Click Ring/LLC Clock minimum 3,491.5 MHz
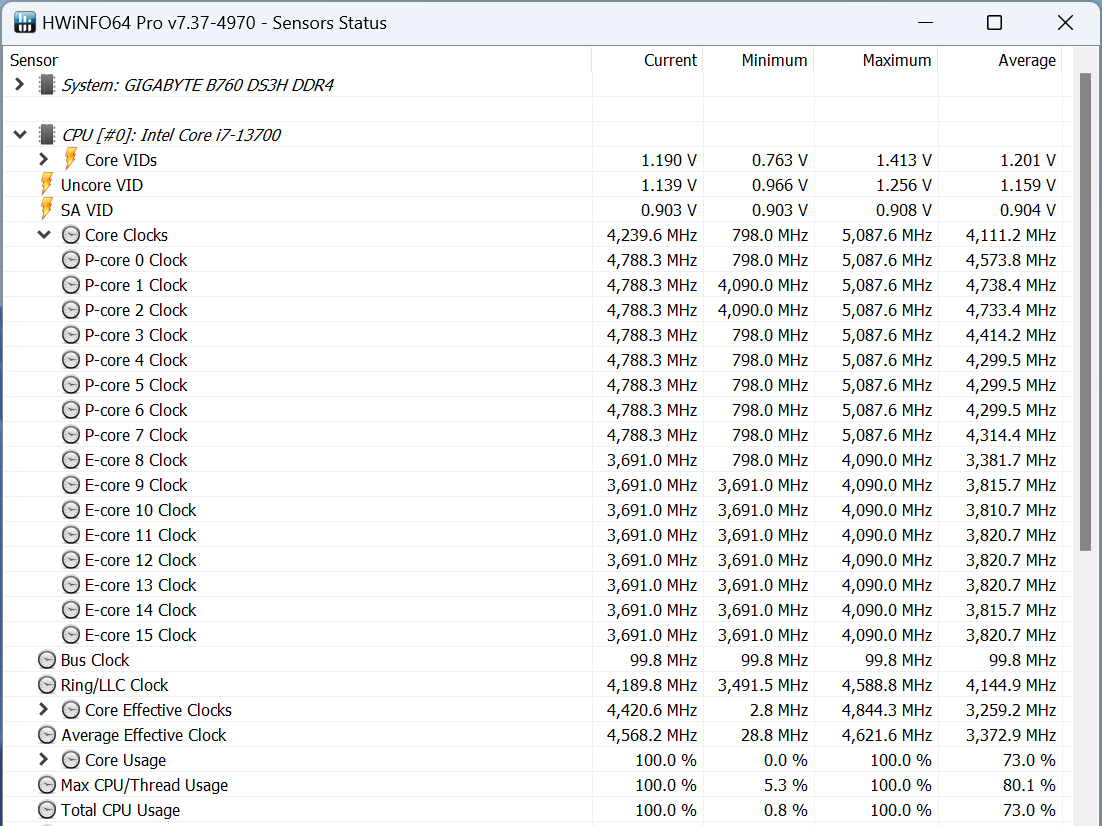The width and height of the screenshot is (1102, 826). 763,685
